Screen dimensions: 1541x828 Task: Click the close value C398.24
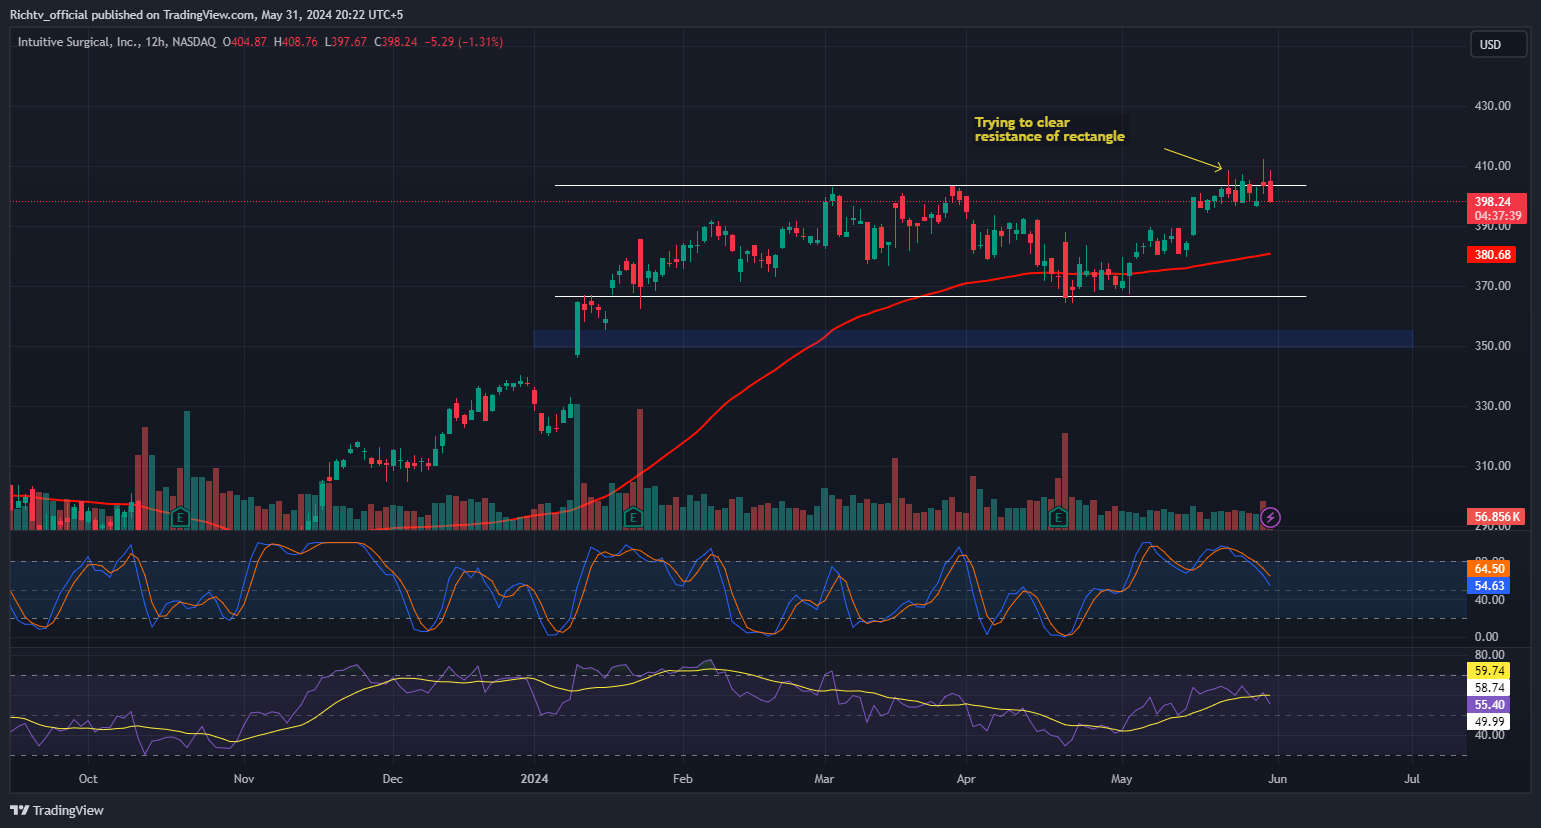(396, 42)
